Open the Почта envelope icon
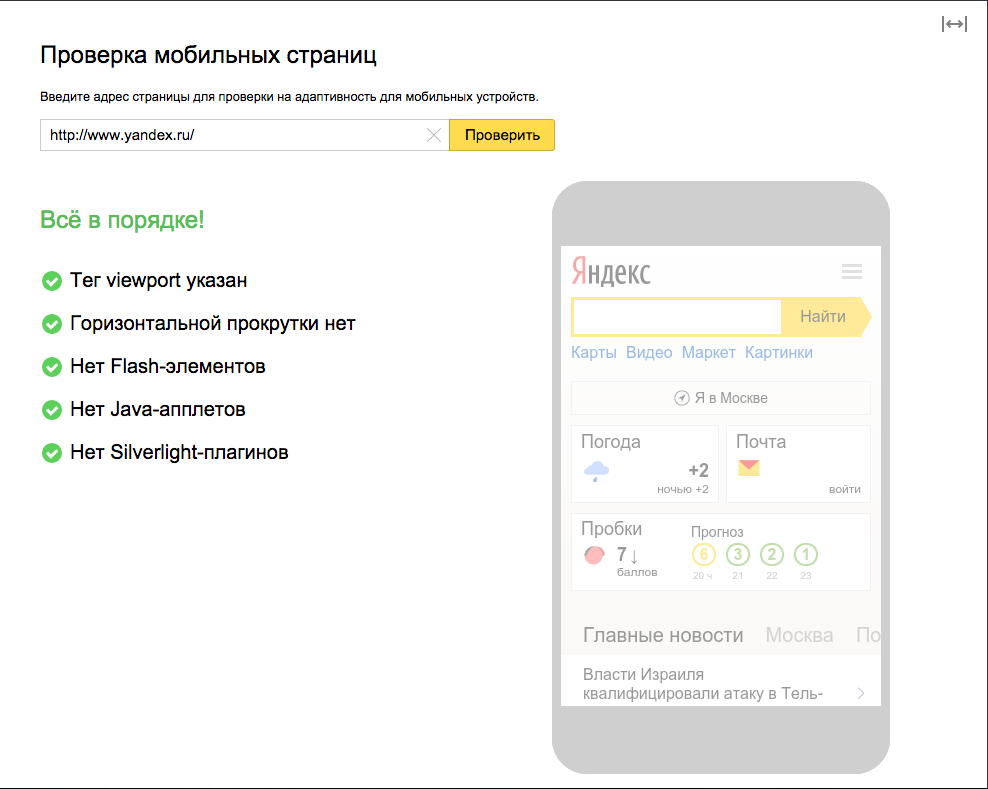 749,467
